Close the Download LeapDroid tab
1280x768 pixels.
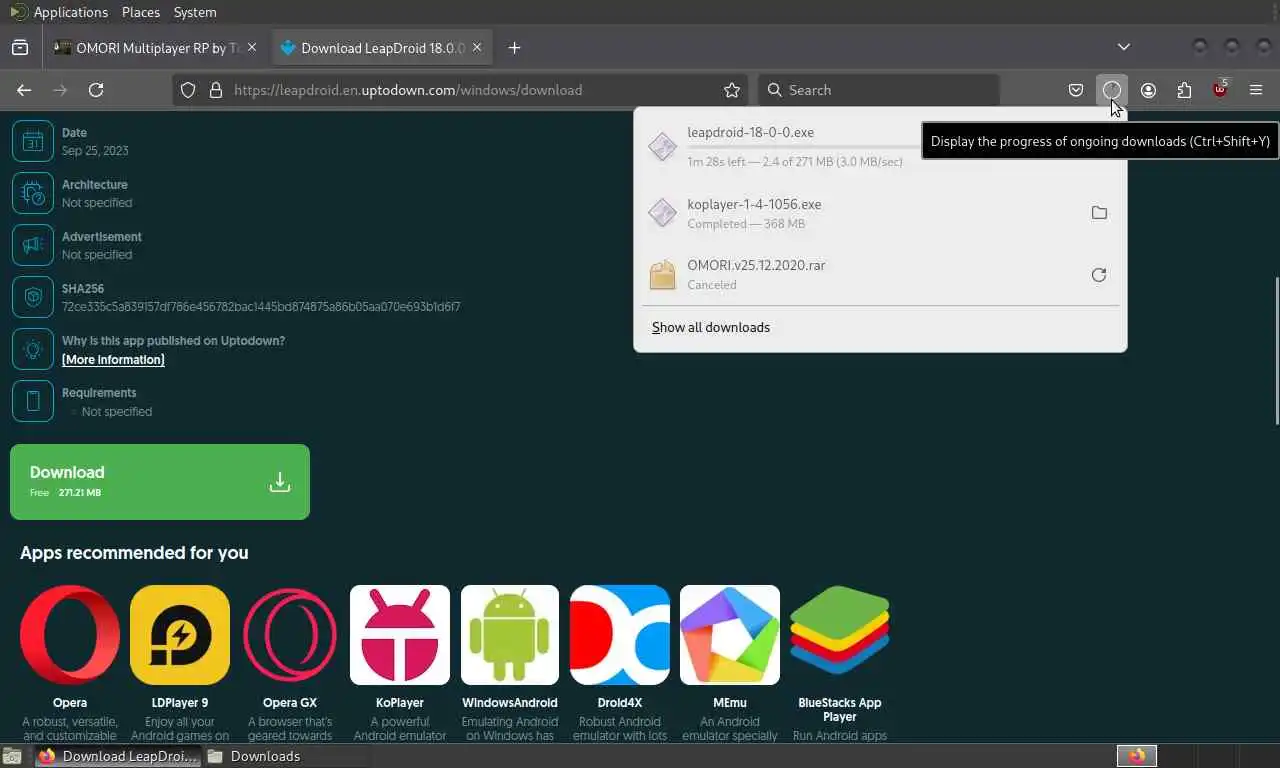(477, 47)
